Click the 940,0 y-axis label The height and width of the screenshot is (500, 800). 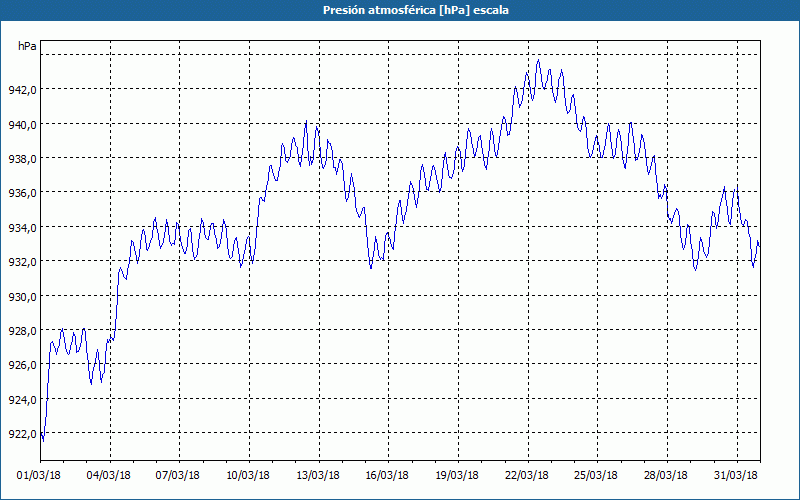coord(22,124)
